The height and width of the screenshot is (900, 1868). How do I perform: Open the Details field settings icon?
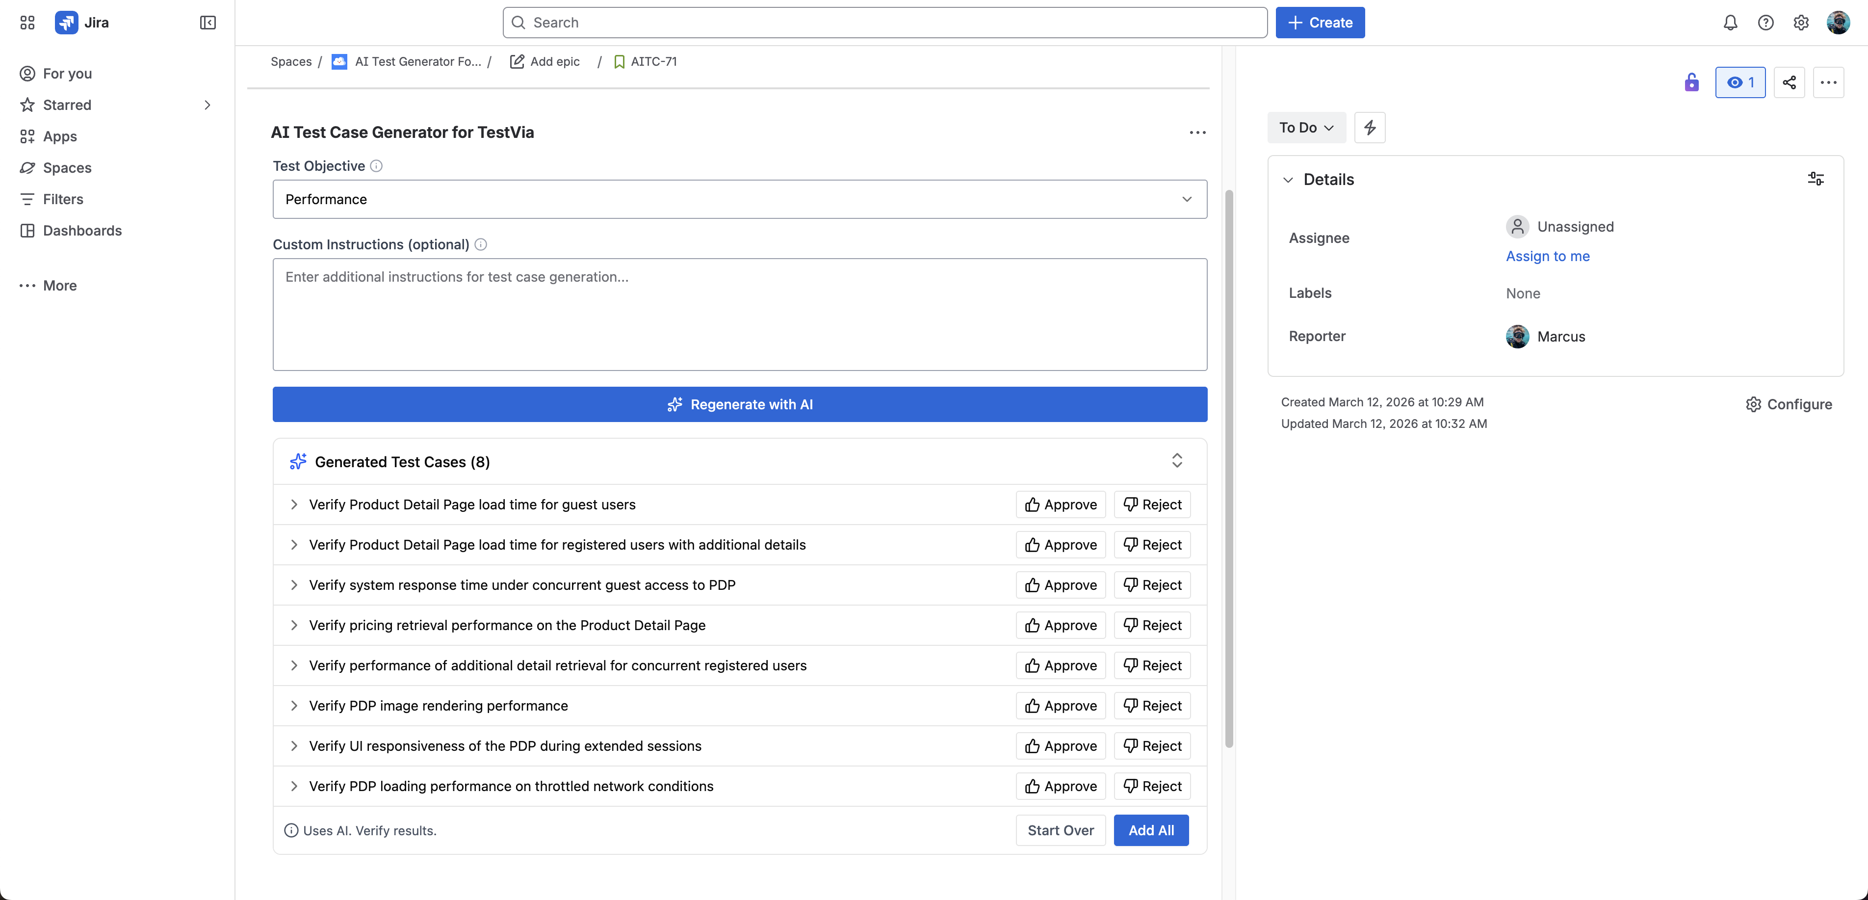pyautogui.click(x=1816, y=179)
